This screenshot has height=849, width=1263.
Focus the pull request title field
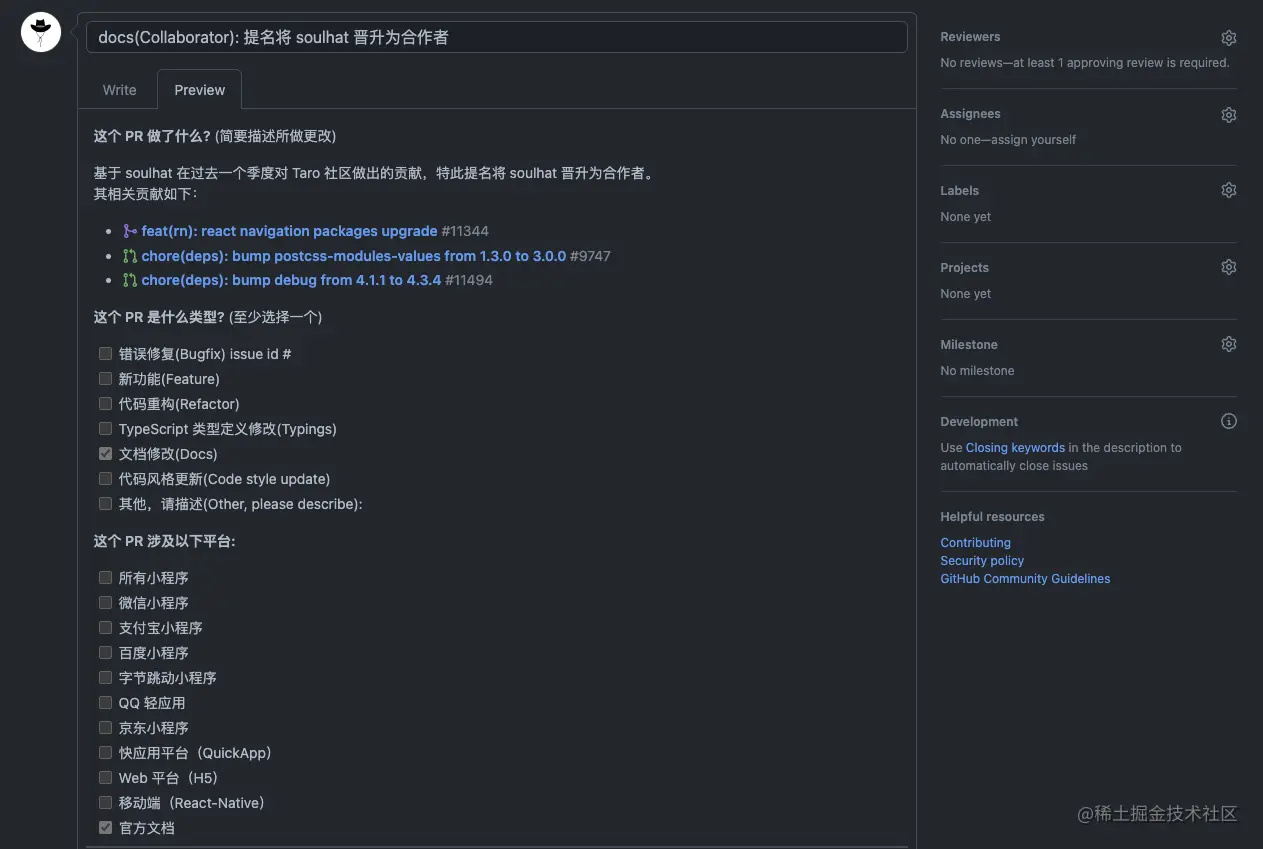tap(497, 37)
